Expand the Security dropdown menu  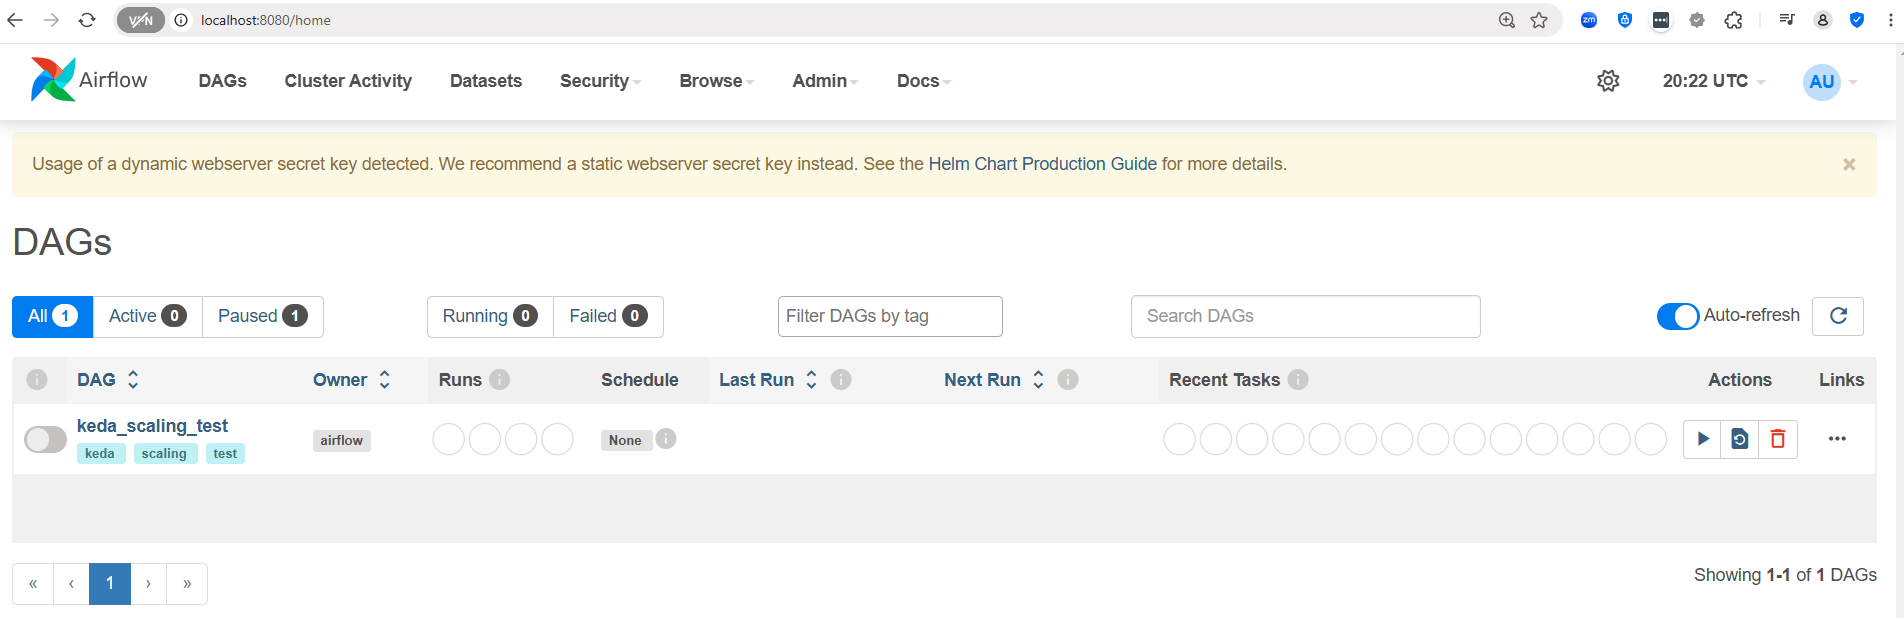tap(600, 81)
